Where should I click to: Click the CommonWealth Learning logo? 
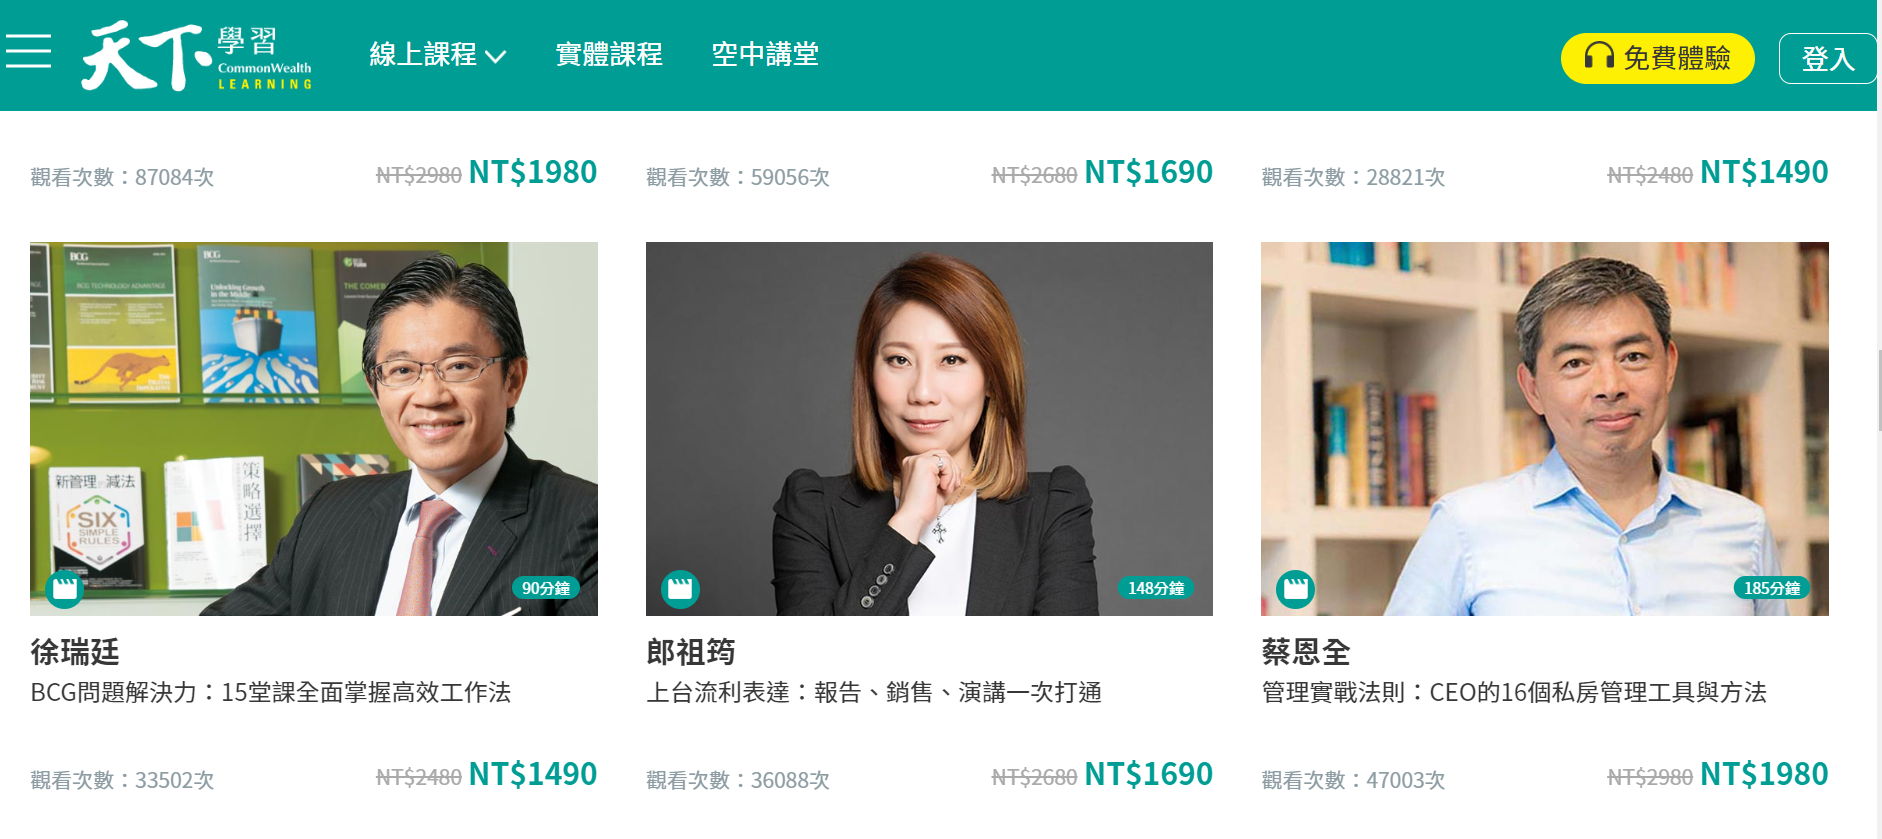(x=197, y=56)
